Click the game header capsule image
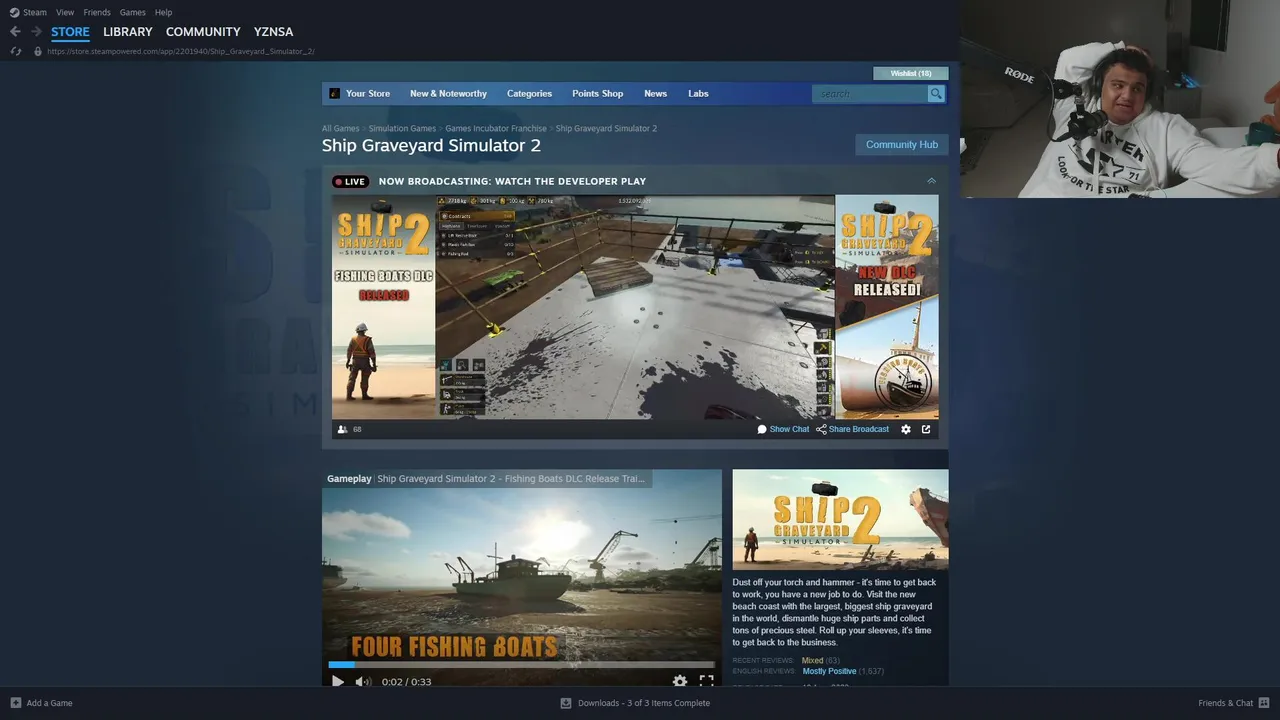This screenshot has height=720, width=1280. [x=840, y=519]
